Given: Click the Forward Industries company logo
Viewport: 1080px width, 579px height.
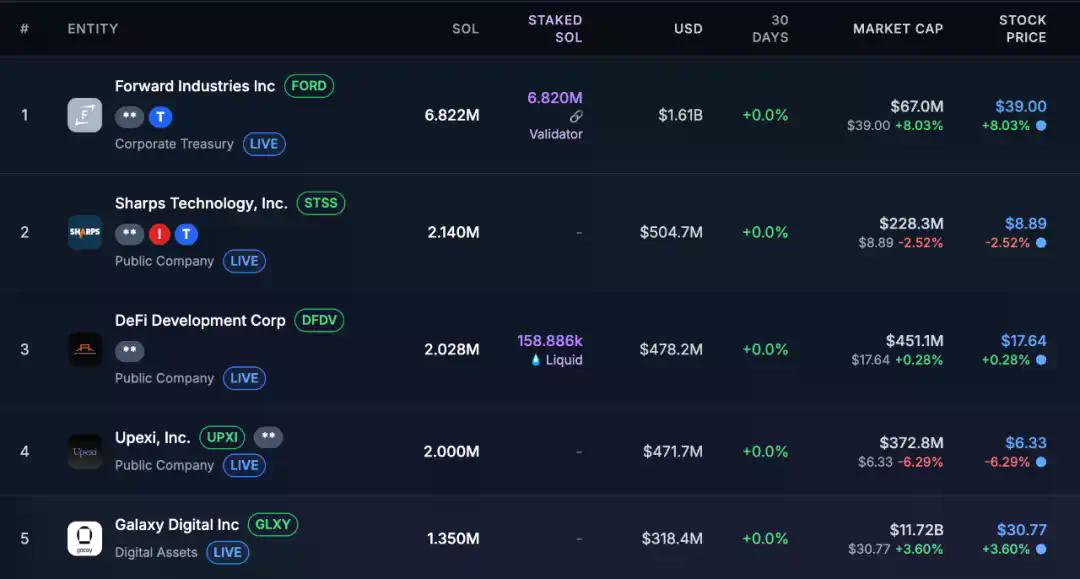Looking at the screenshot, I should [x=84, y=115].
